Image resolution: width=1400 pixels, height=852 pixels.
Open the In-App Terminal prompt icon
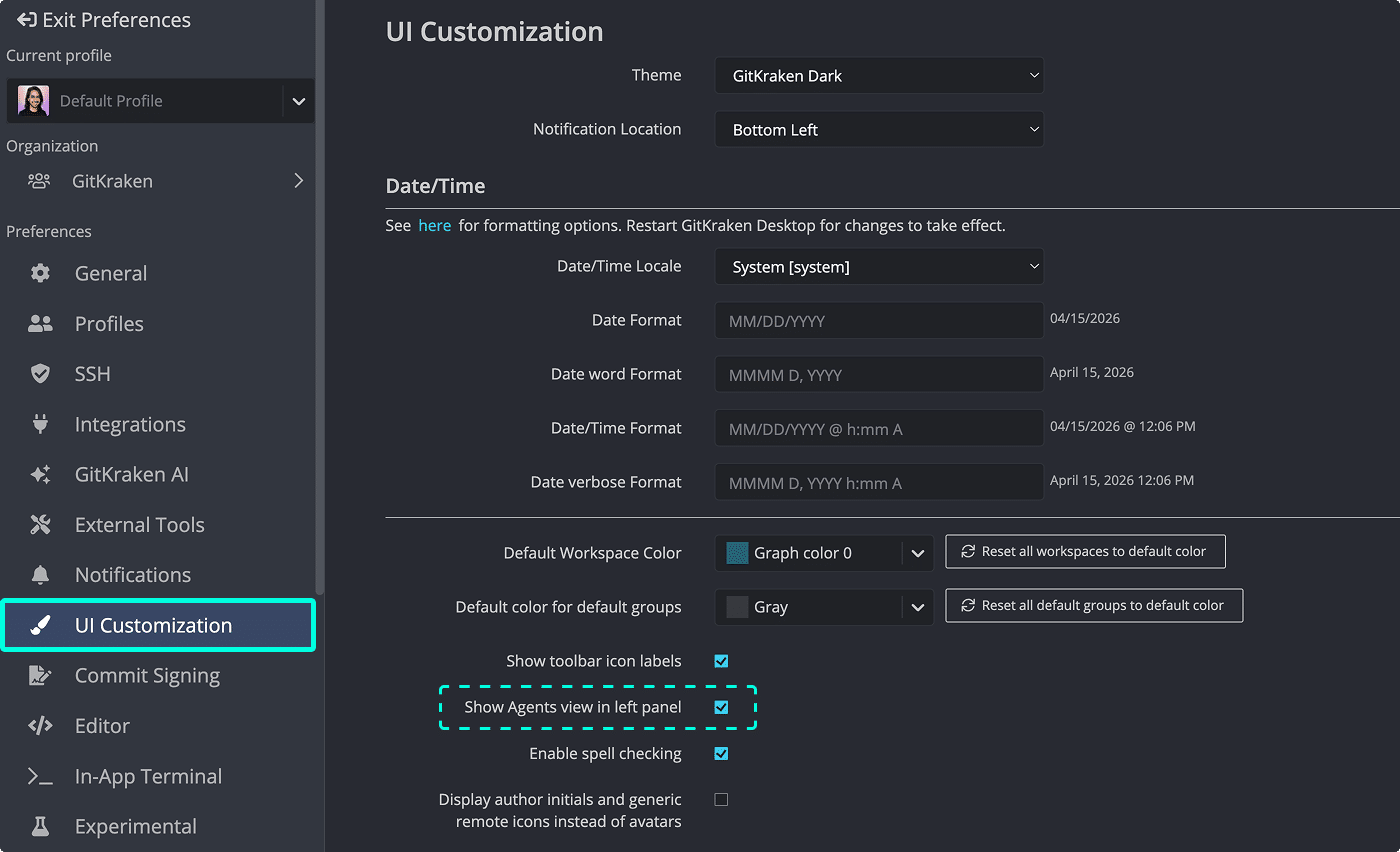point(40,776)
